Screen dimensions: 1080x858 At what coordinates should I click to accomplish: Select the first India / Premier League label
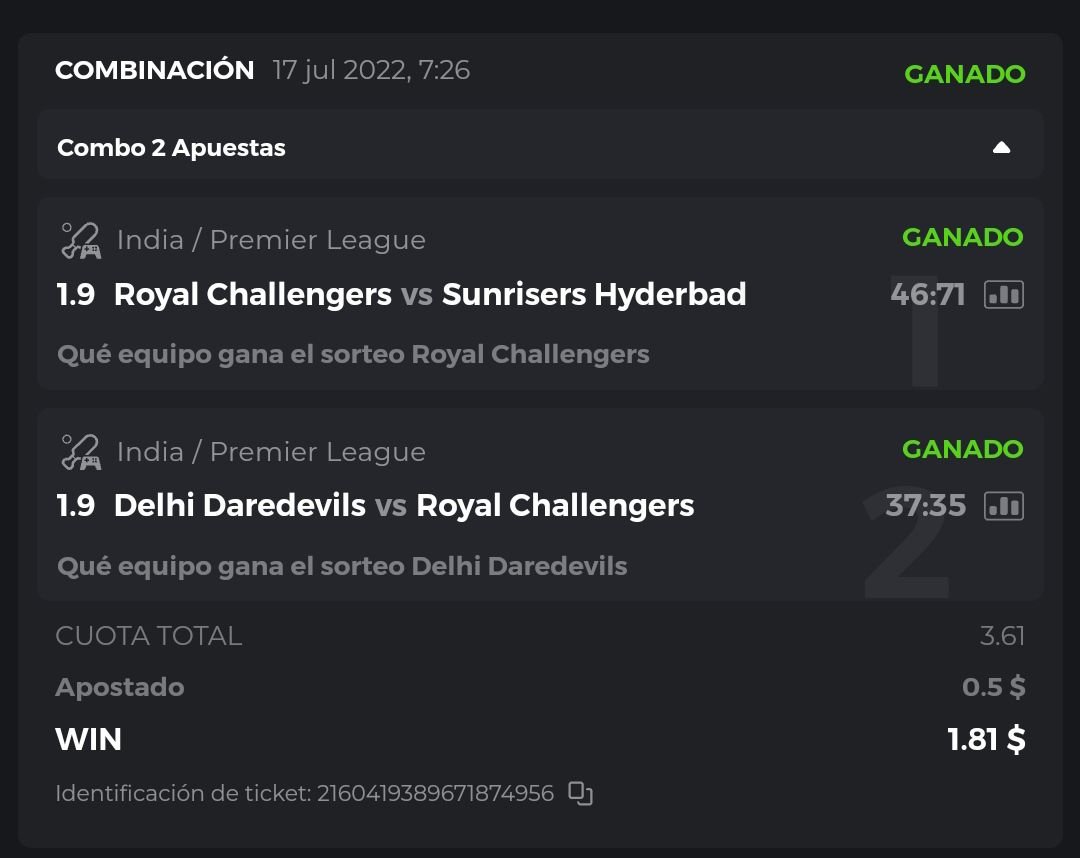pos(271,241)
